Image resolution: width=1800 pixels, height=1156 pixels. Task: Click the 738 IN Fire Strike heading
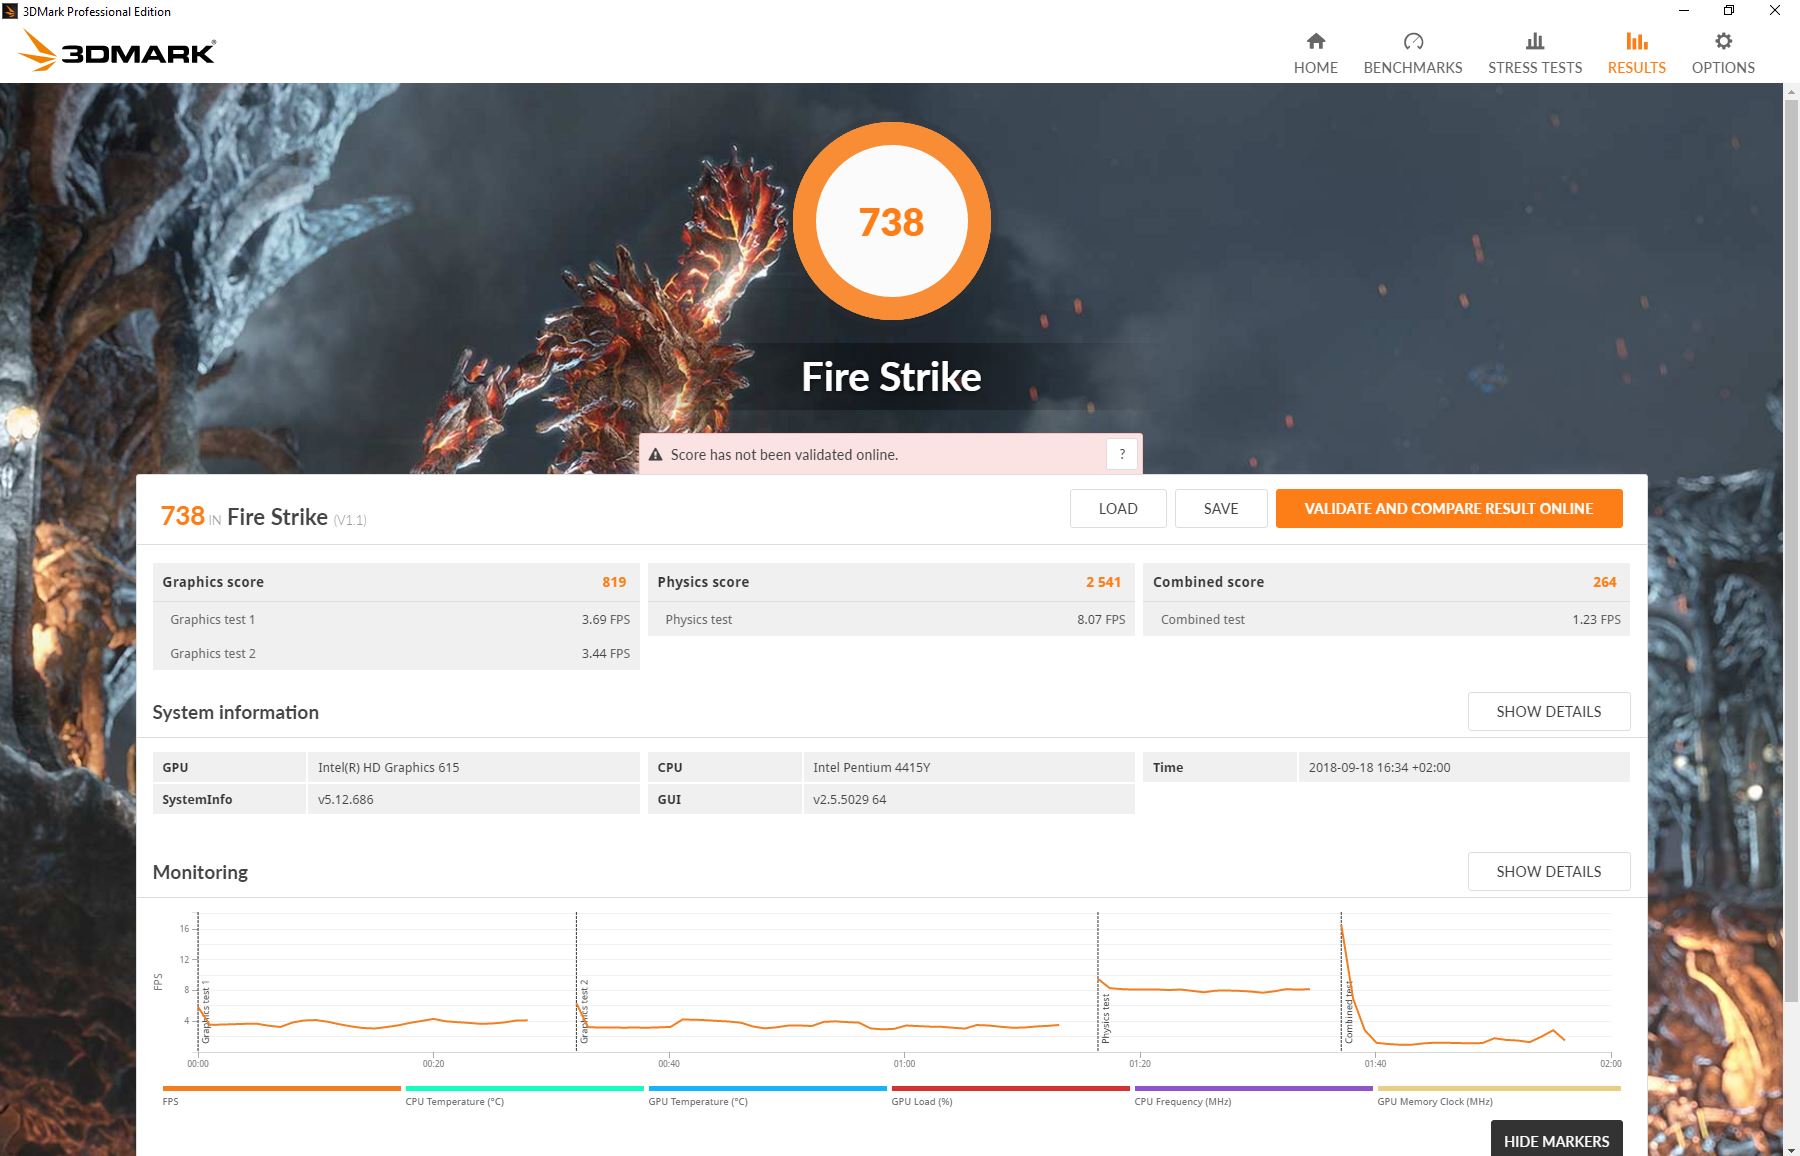point(263,516)
